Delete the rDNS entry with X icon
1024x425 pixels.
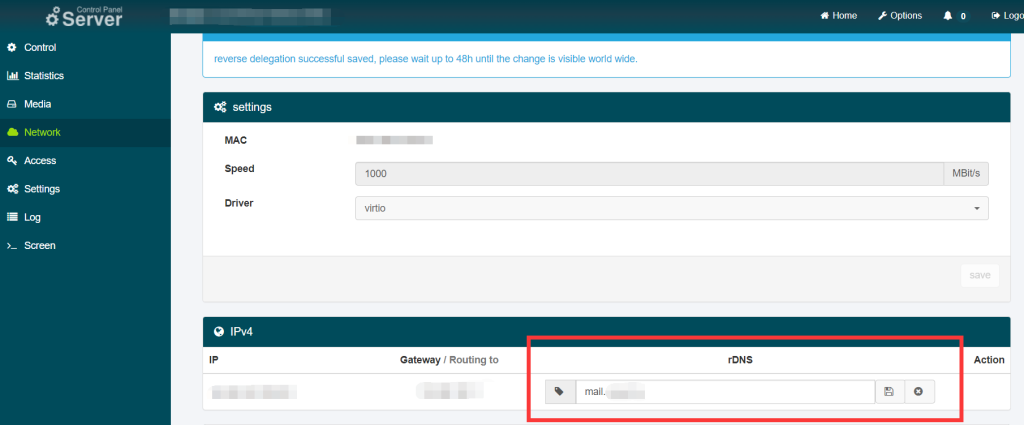[x=920, y=392]
